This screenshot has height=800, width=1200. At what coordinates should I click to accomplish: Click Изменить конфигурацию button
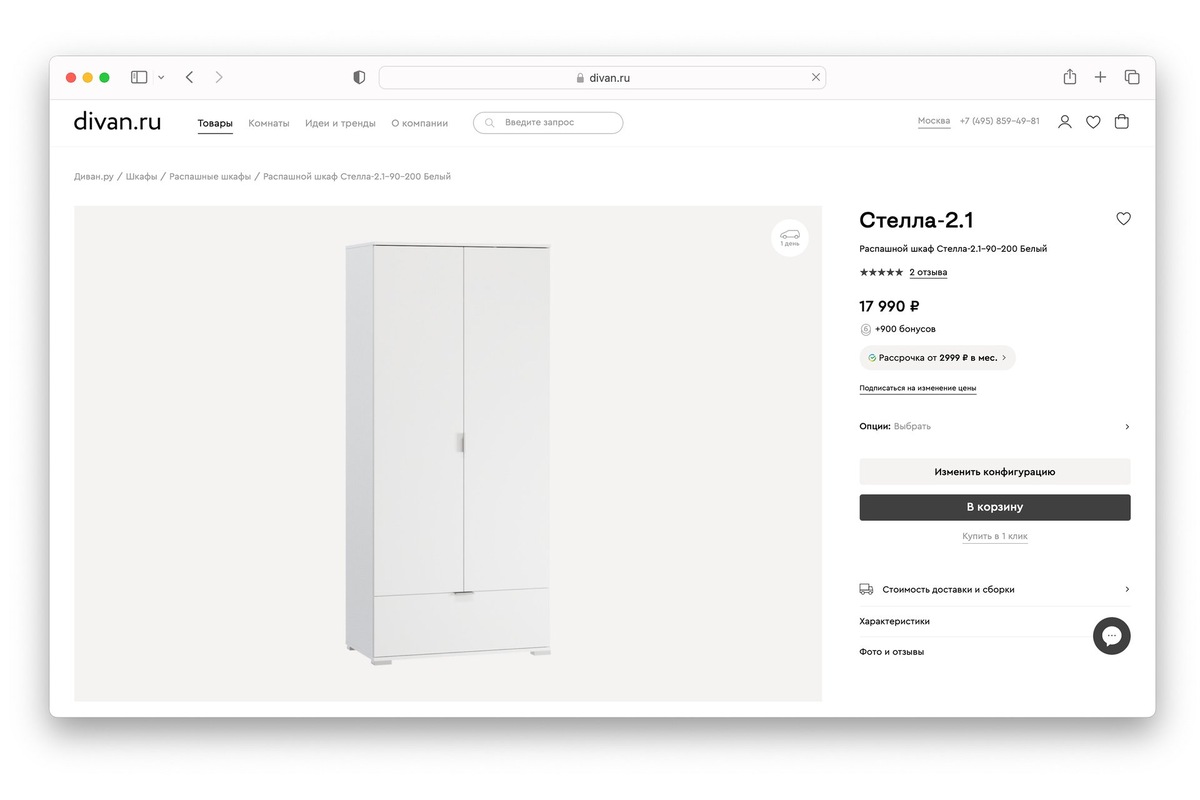(x=995, y=472)
